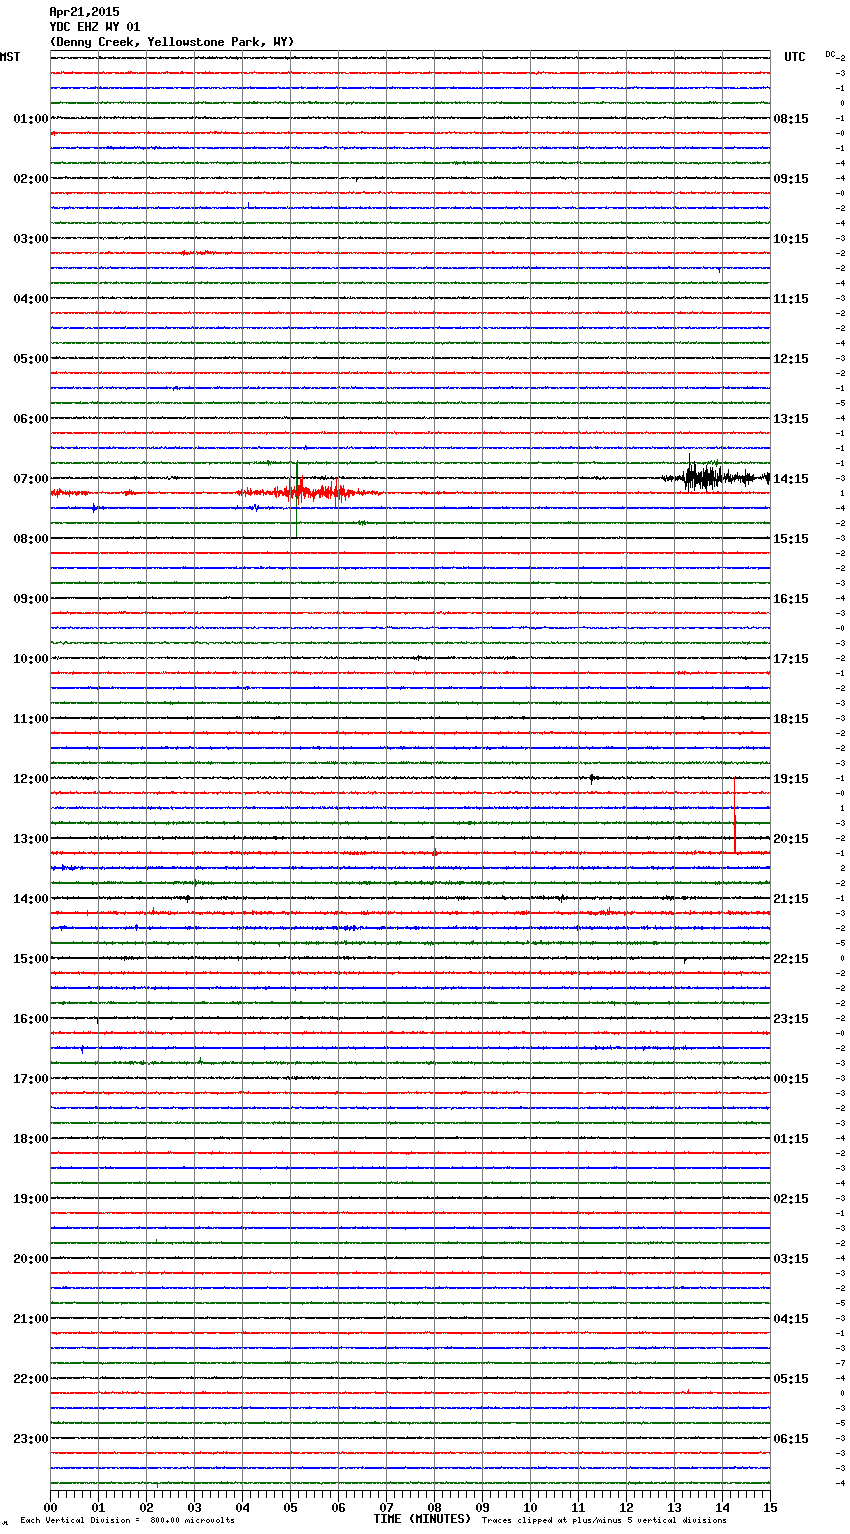Screen dimensions: 850x1534
Task: Select the 07:00 MST time label
Action: [31, 479]
